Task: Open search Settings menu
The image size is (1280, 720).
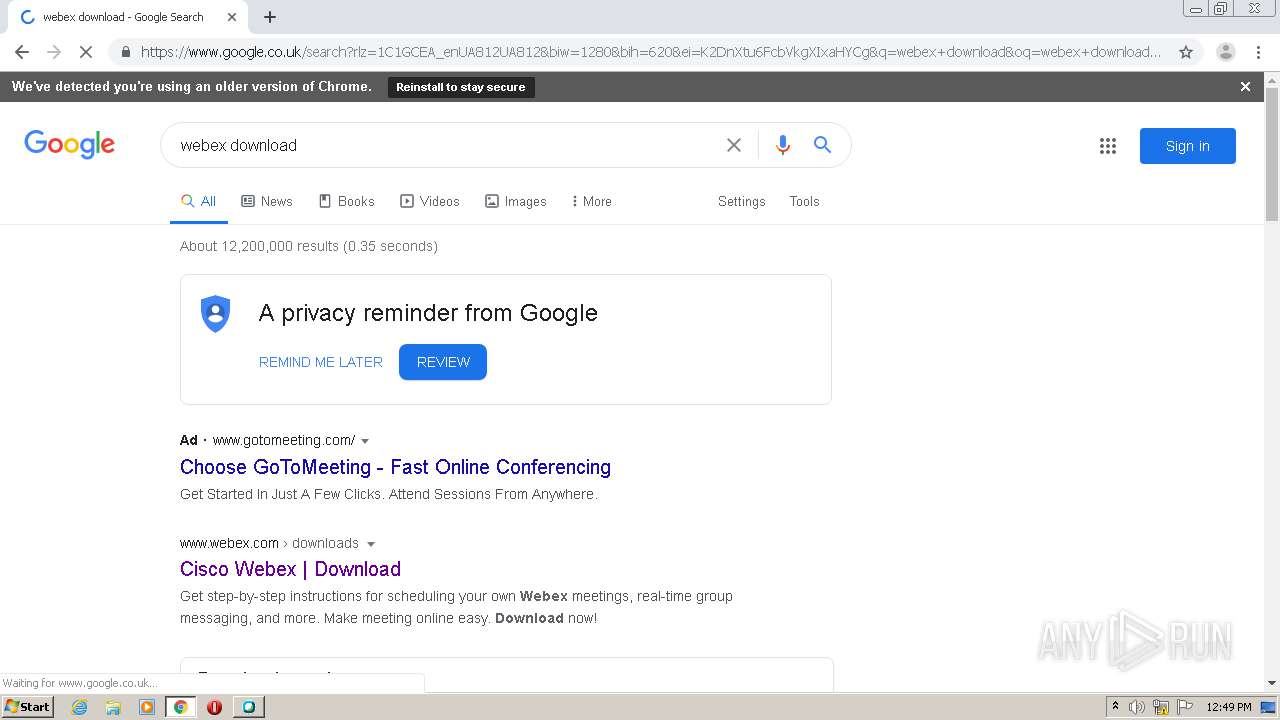Action: [742, 201]
